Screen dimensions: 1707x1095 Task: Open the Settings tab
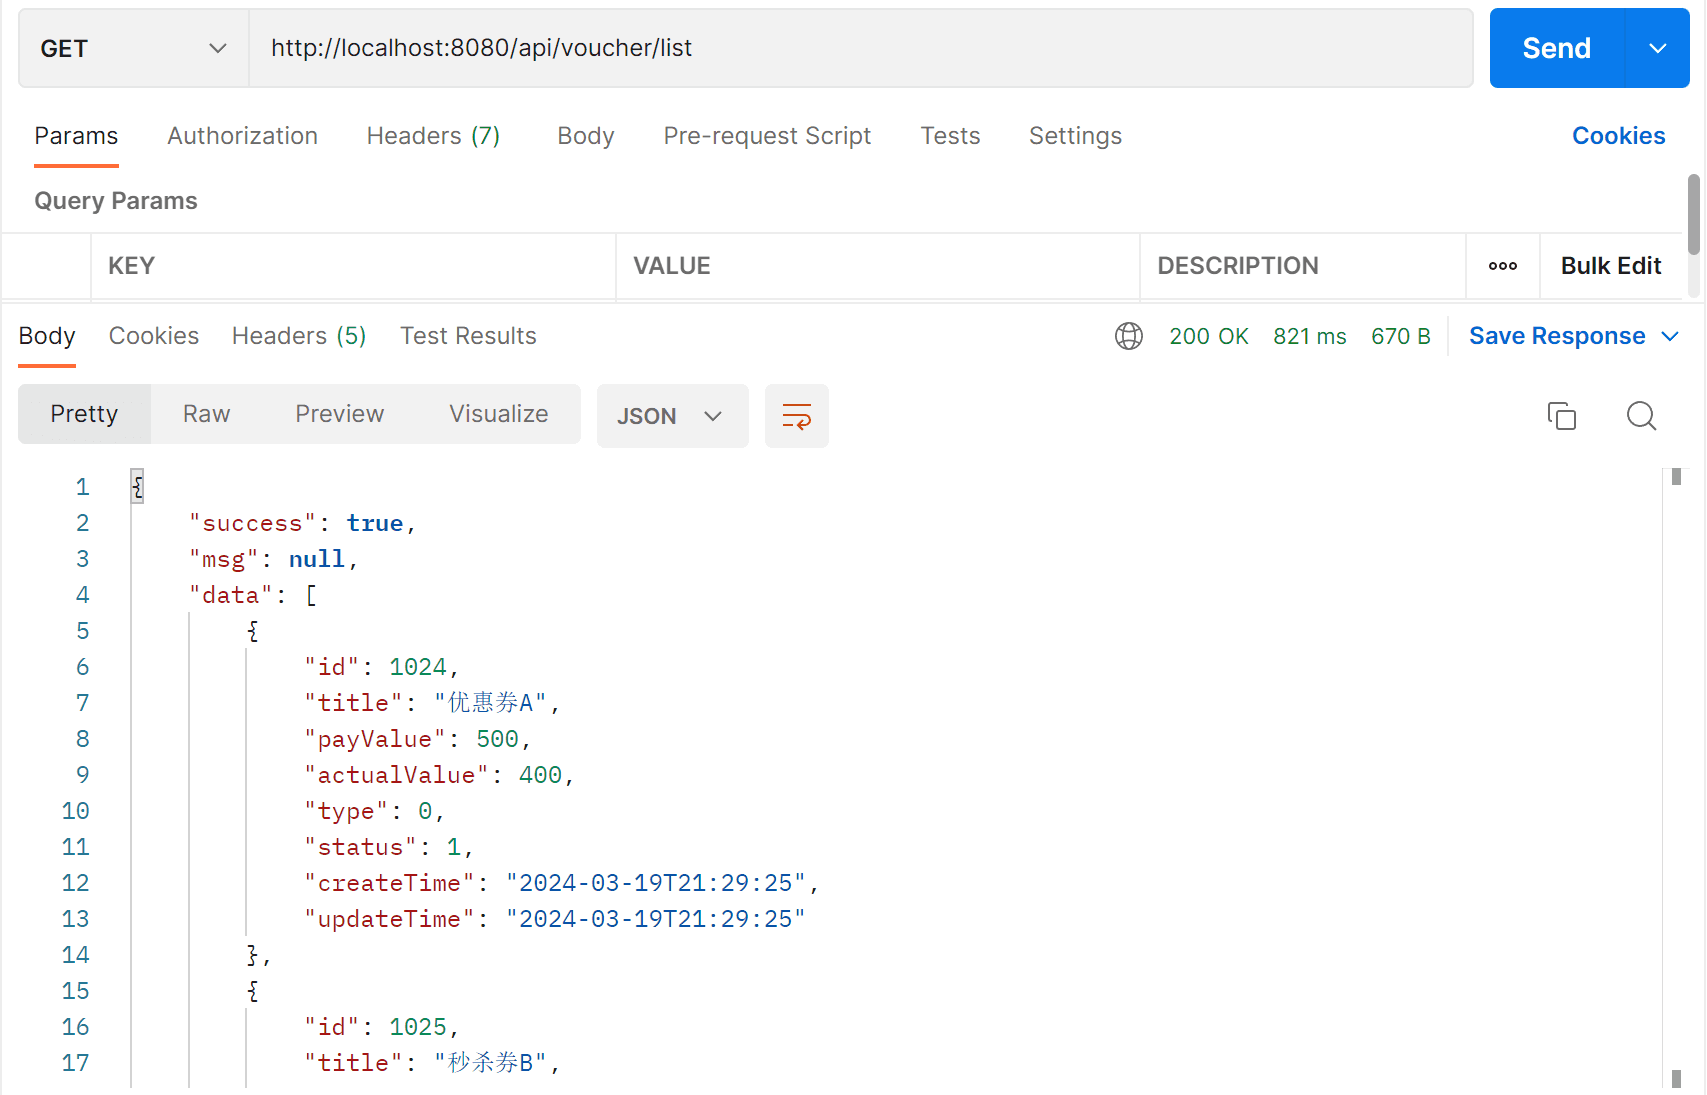1075,136
